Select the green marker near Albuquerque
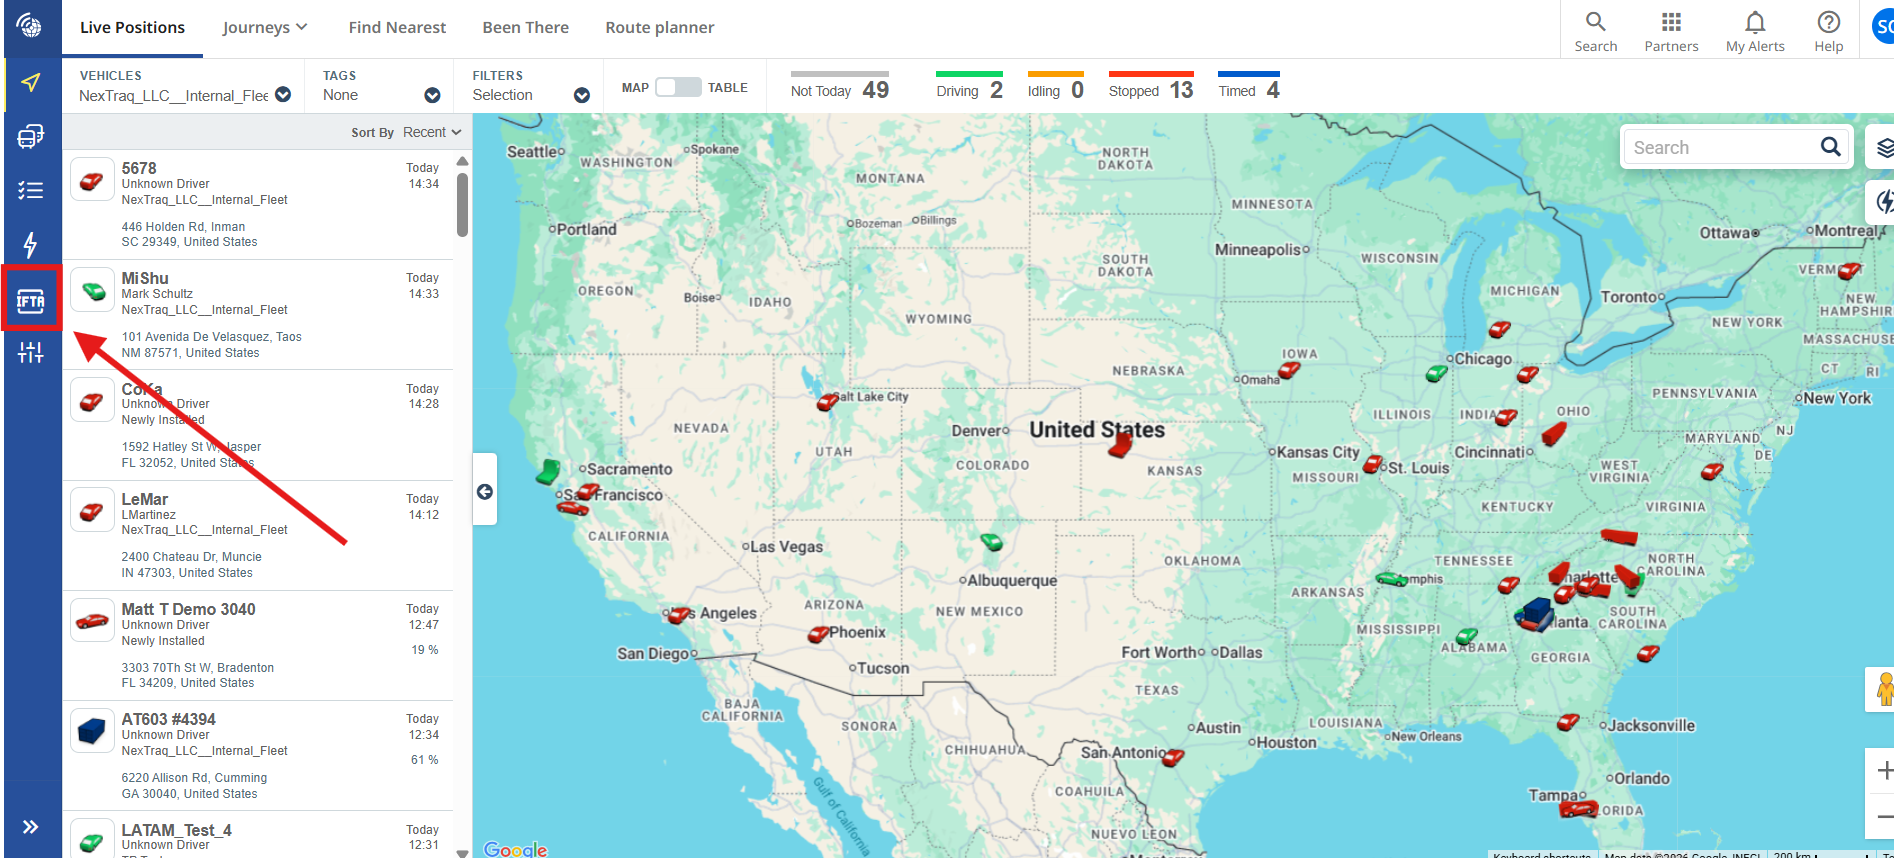Viewport: 1894px width, 858px height. click(x=991, y=542)
